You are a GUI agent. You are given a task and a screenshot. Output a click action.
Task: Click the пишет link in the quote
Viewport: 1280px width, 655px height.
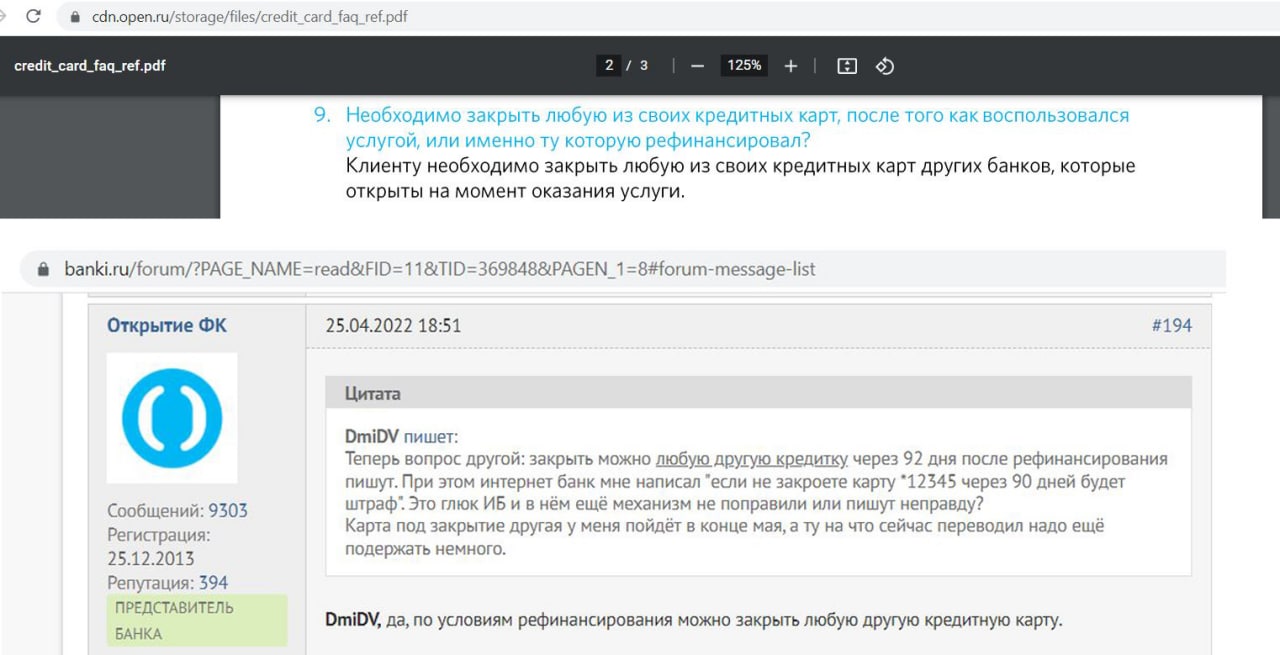(429, 437)
